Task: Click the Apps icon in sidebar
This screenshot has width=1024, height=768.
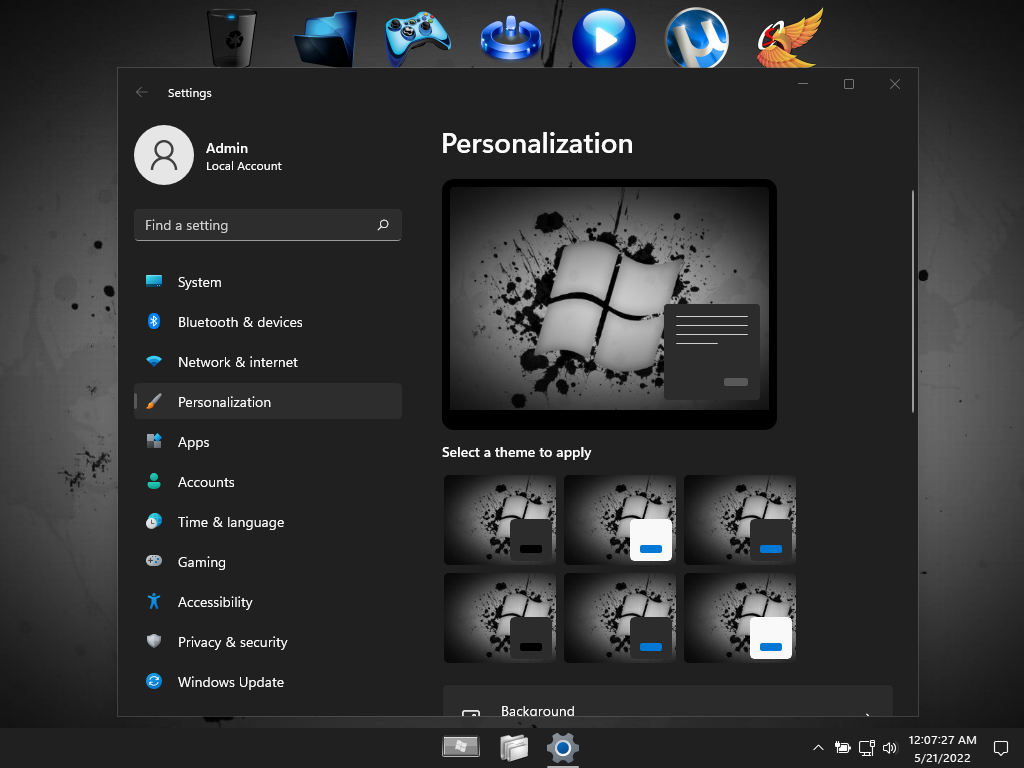Action: (x=154, y=441)
